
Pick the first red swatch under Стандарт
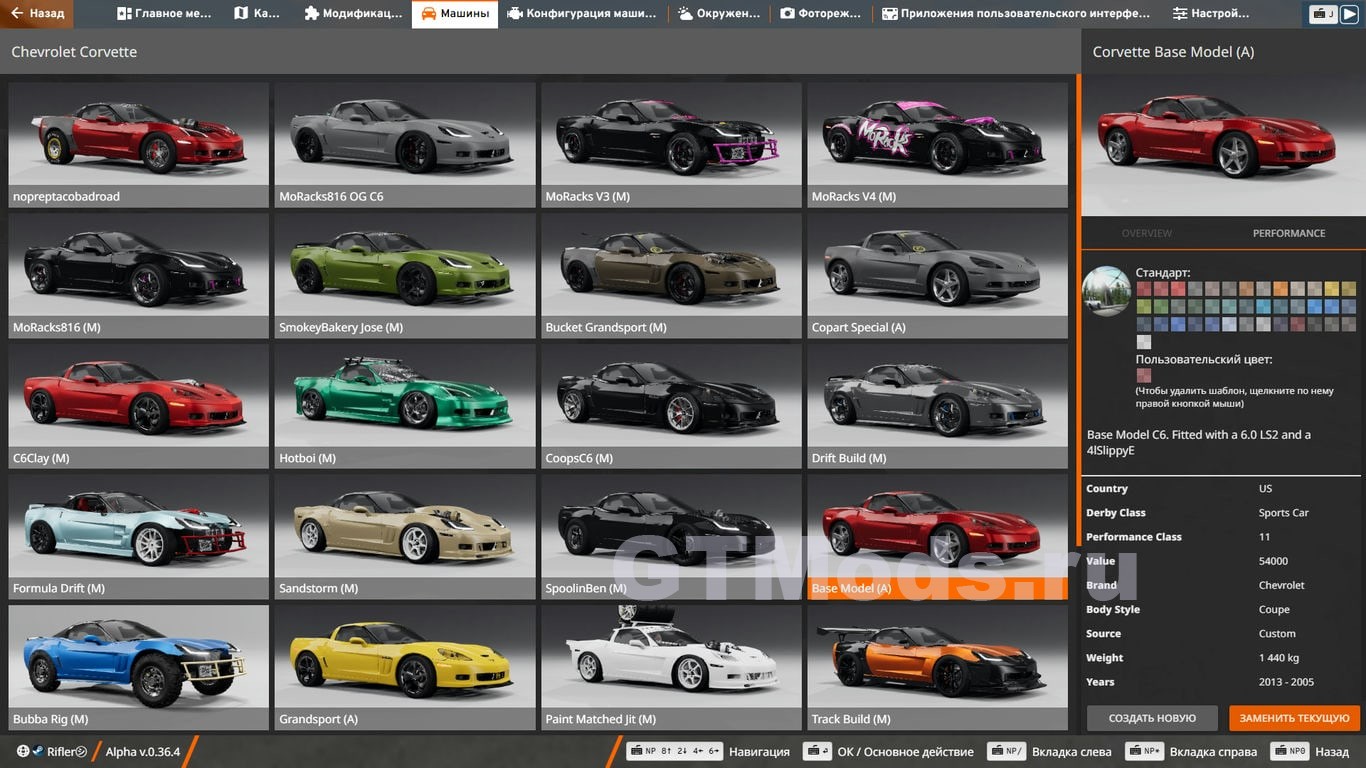pyautogui.click(x=1144, y=289)
